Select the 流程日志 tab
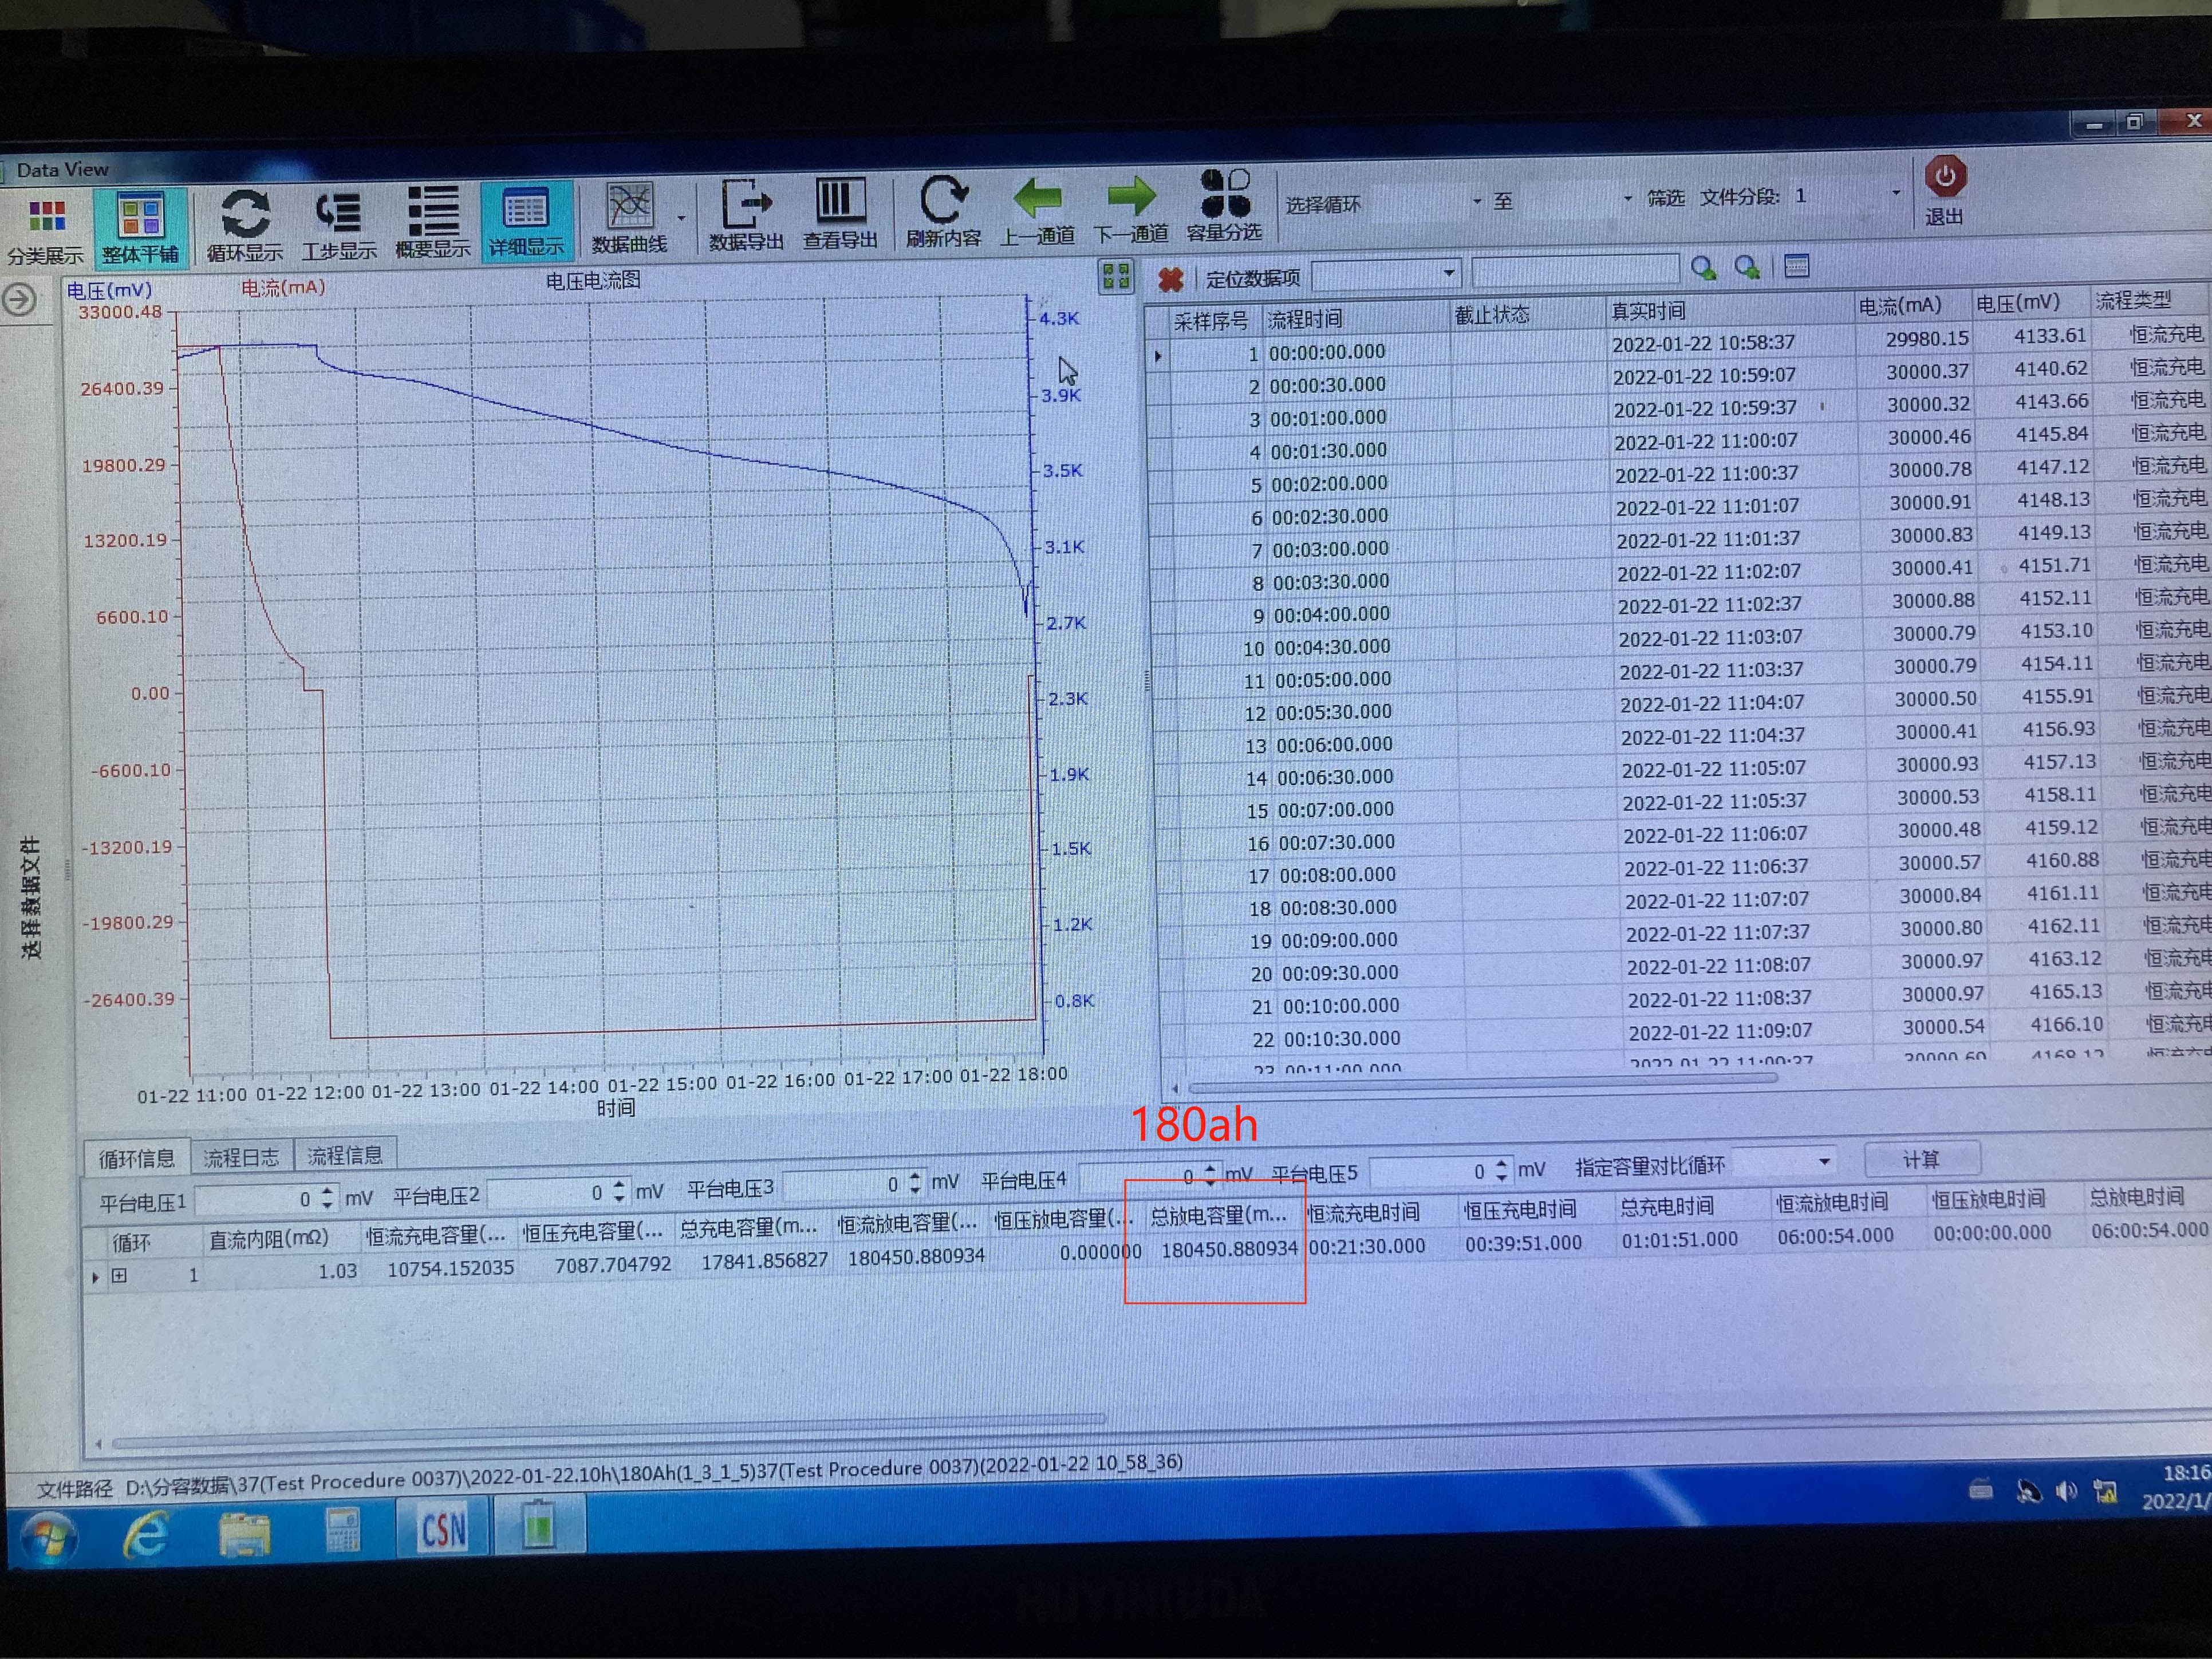Viewport: 2212px width, 1659px height. (241, 1157)
